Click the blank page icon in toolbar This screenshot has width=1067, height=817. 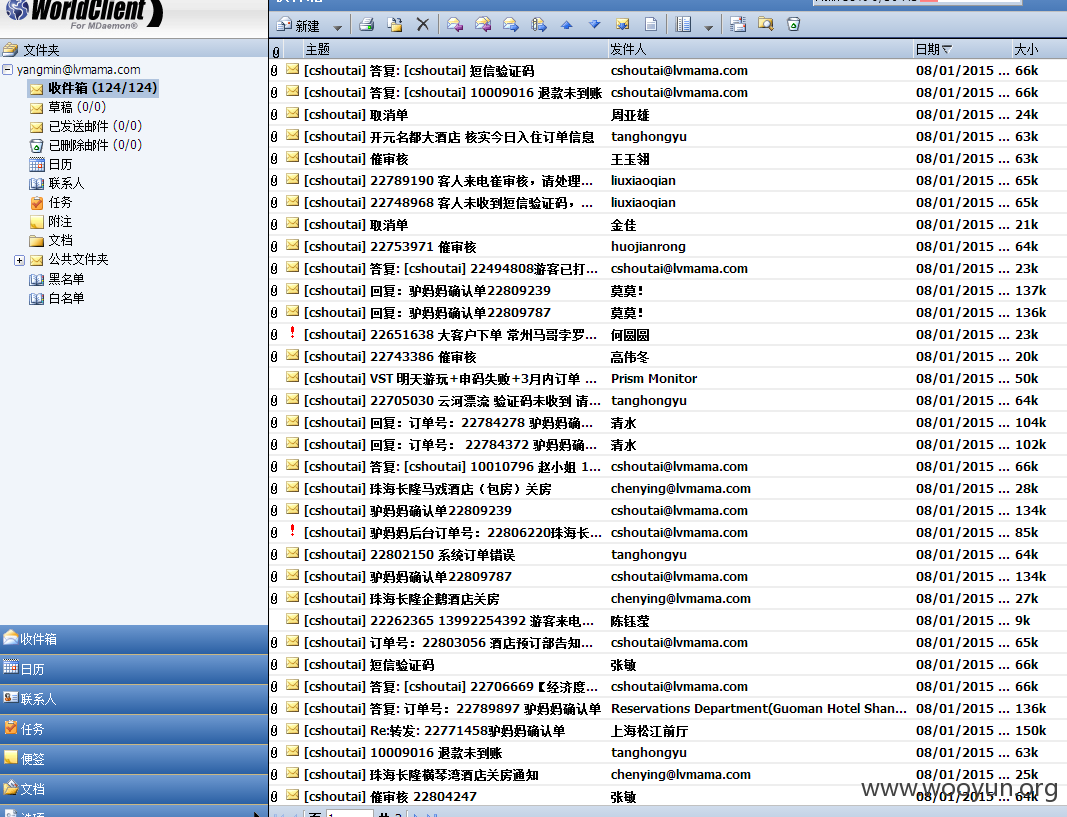pos(651,24)
